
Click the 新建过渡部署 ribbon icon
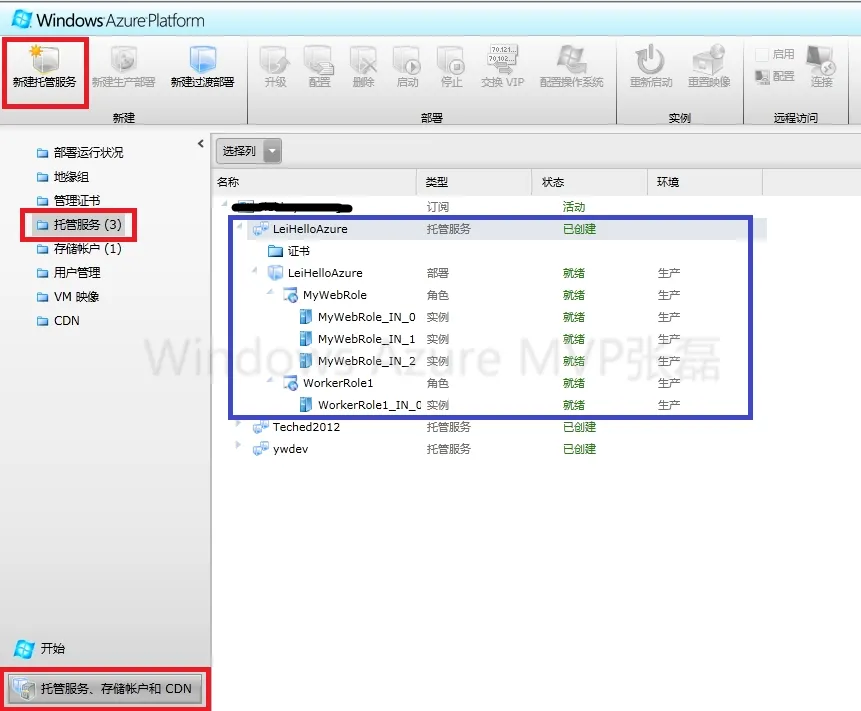pyautogui.click(x=202, y=59)
